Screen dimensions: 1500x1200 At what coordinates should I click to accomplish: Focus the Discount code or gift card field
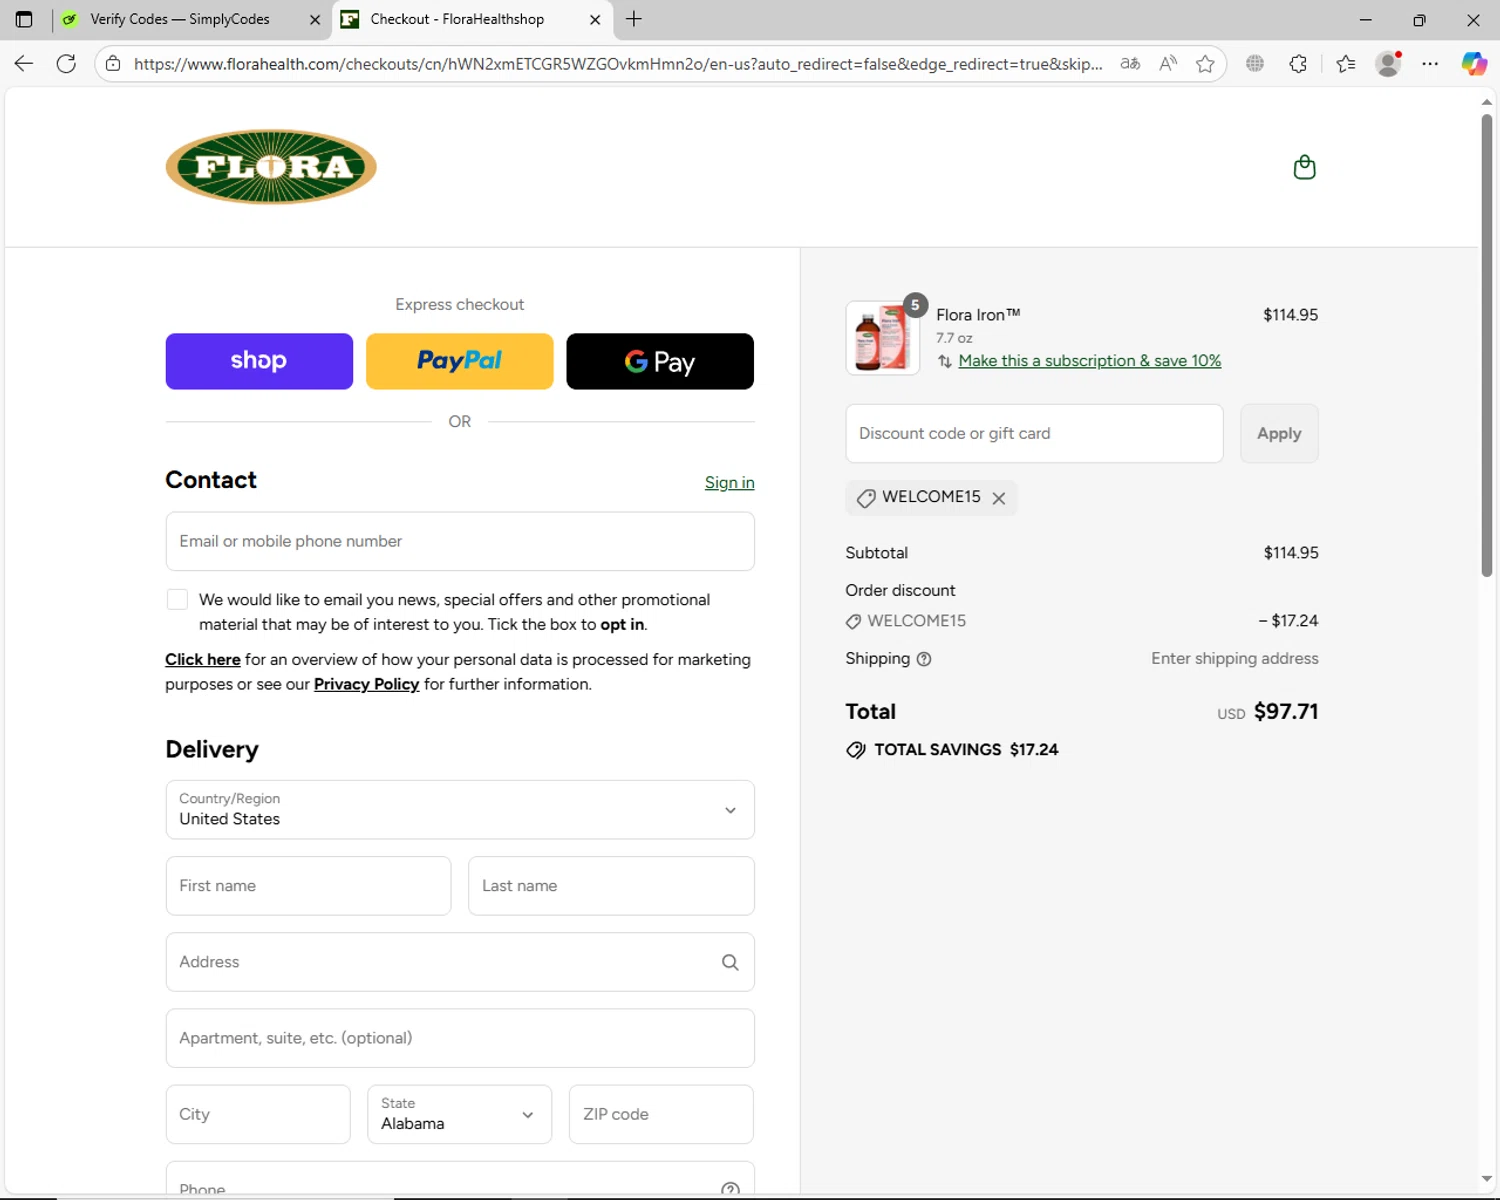click(1034, 434)
